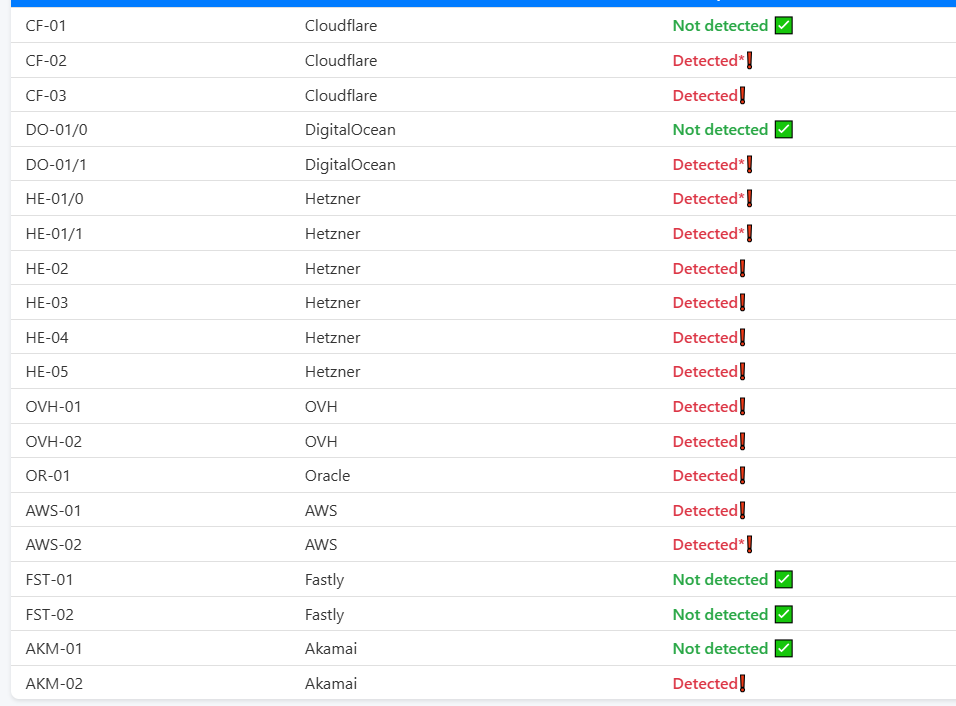Click red exclamation icon in OR-01 row

click(742, 476)
